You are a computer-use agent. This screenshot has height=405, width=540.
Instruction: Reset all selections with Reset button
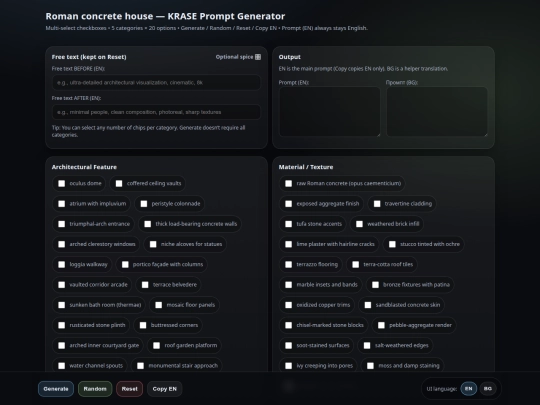(129, 389)
